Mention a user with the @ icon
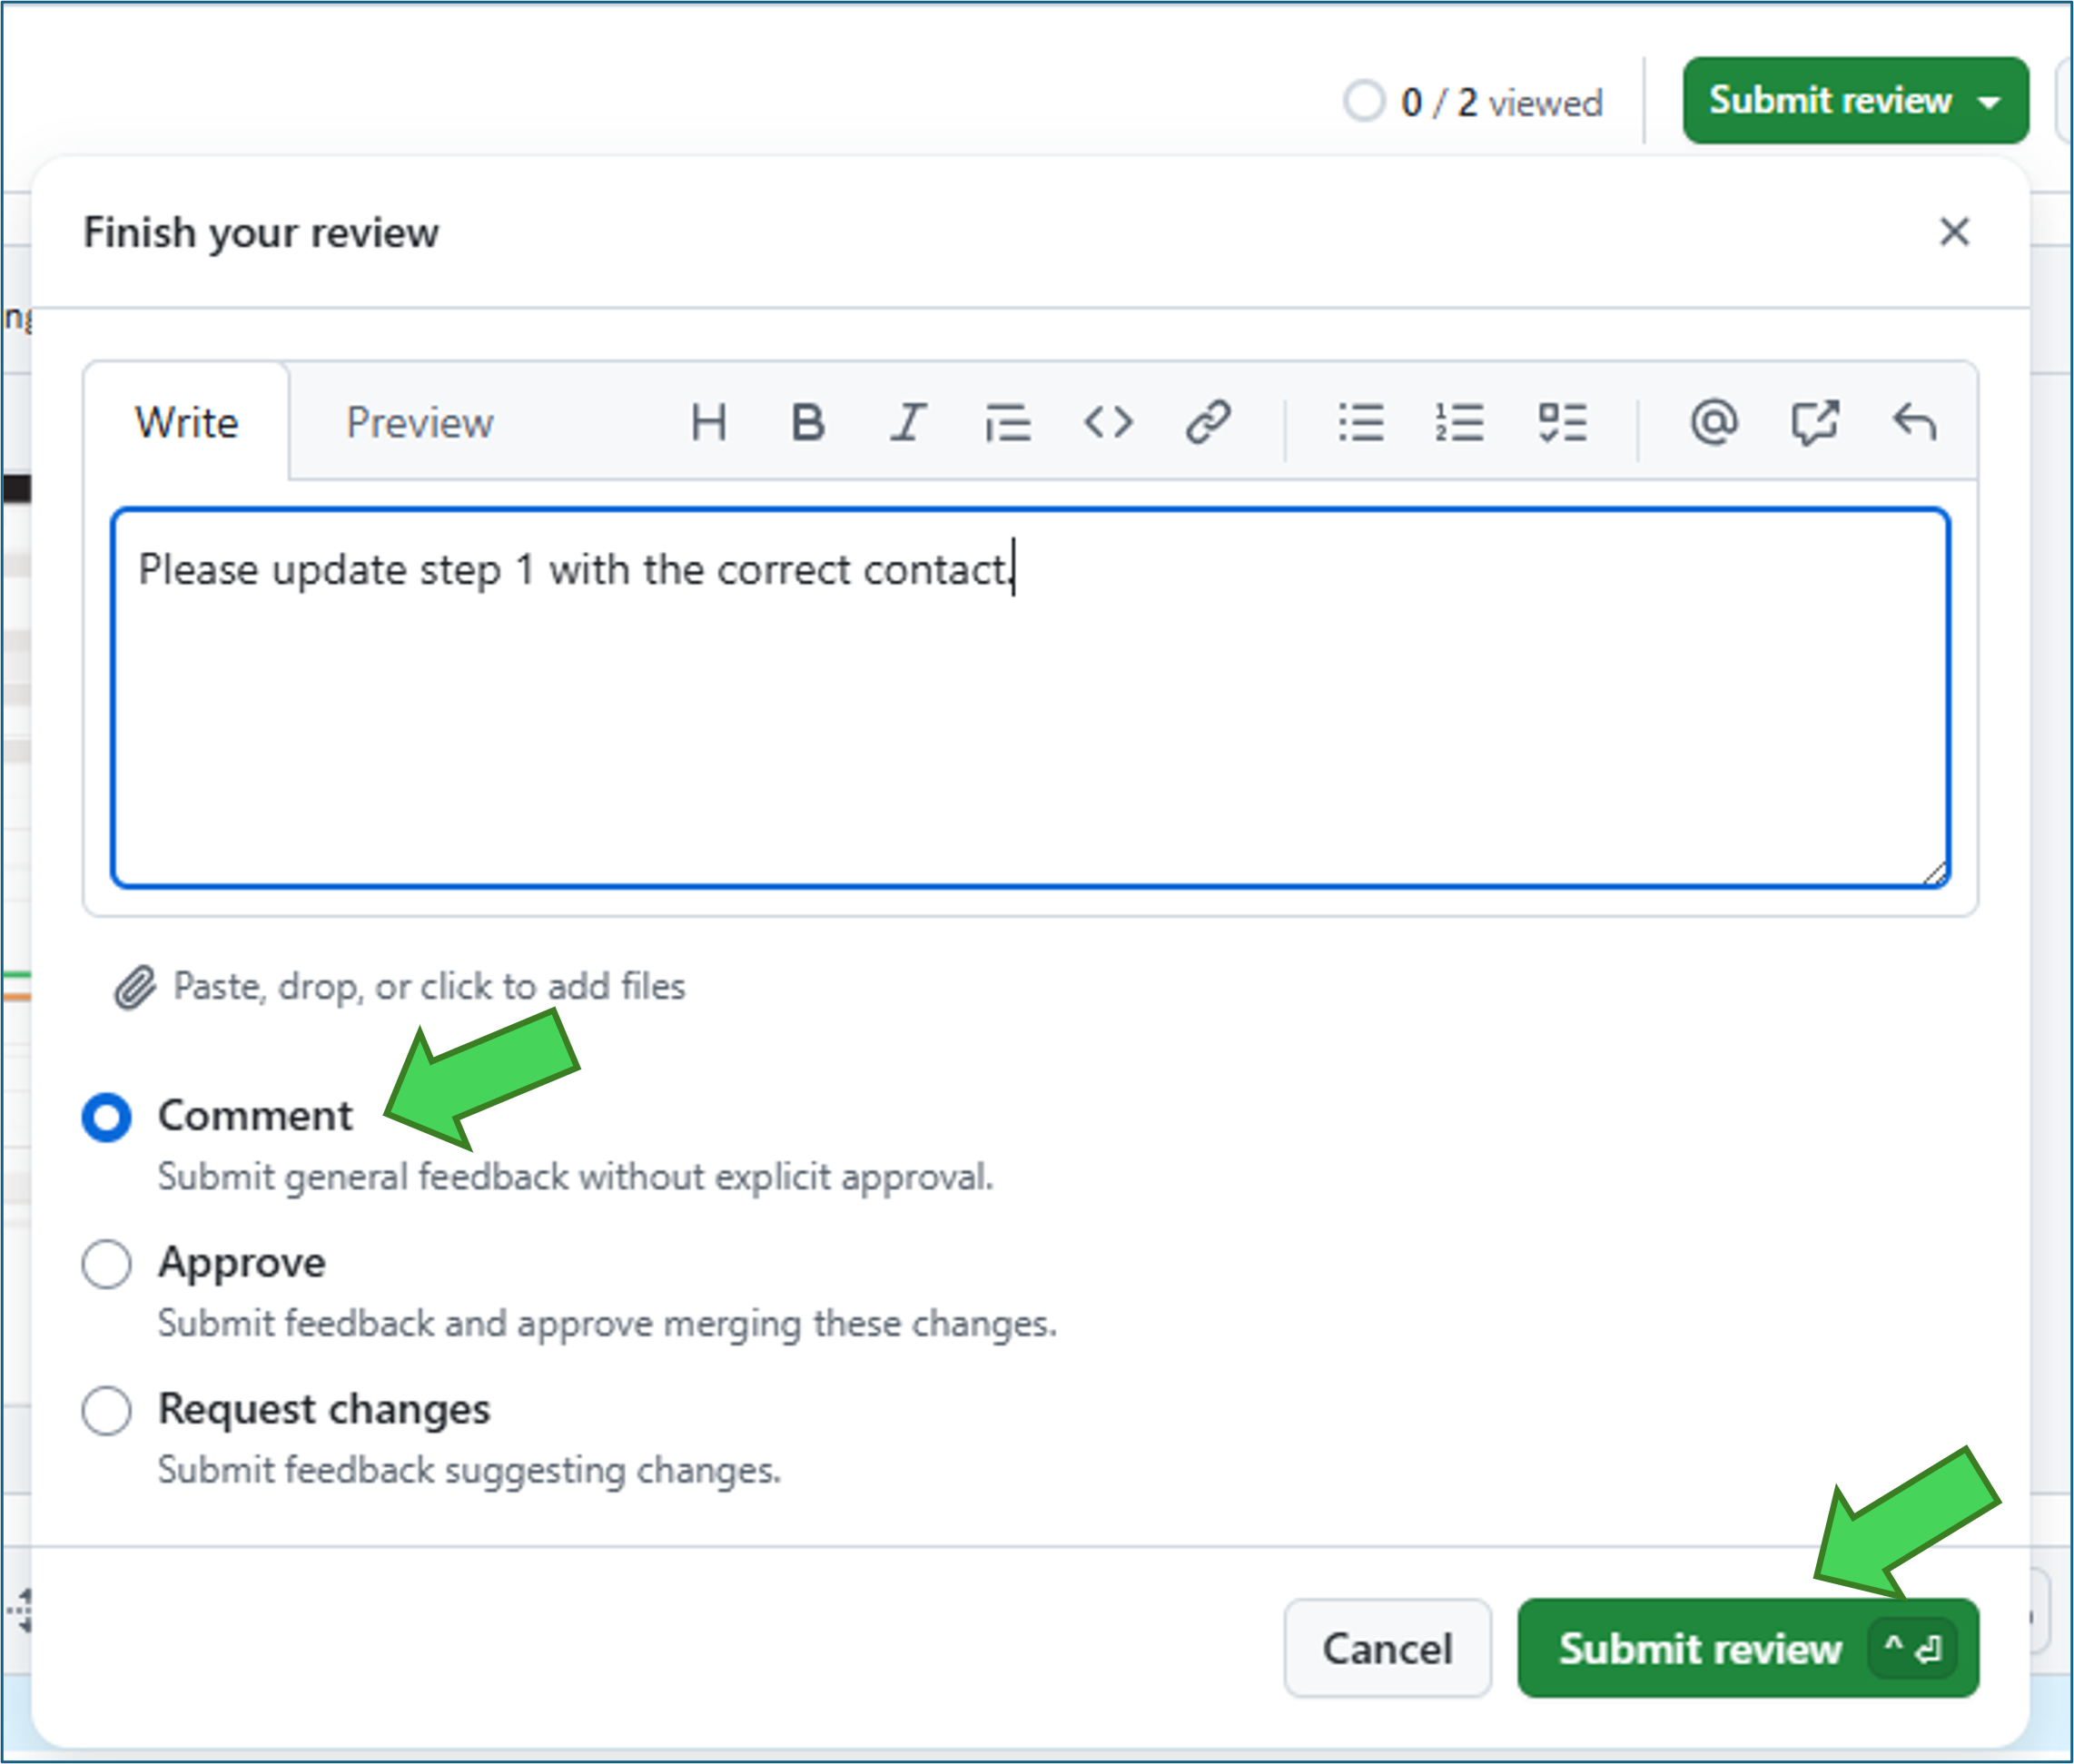The width and height of the screenshot is (2074, 1764). coord(1714,422)
